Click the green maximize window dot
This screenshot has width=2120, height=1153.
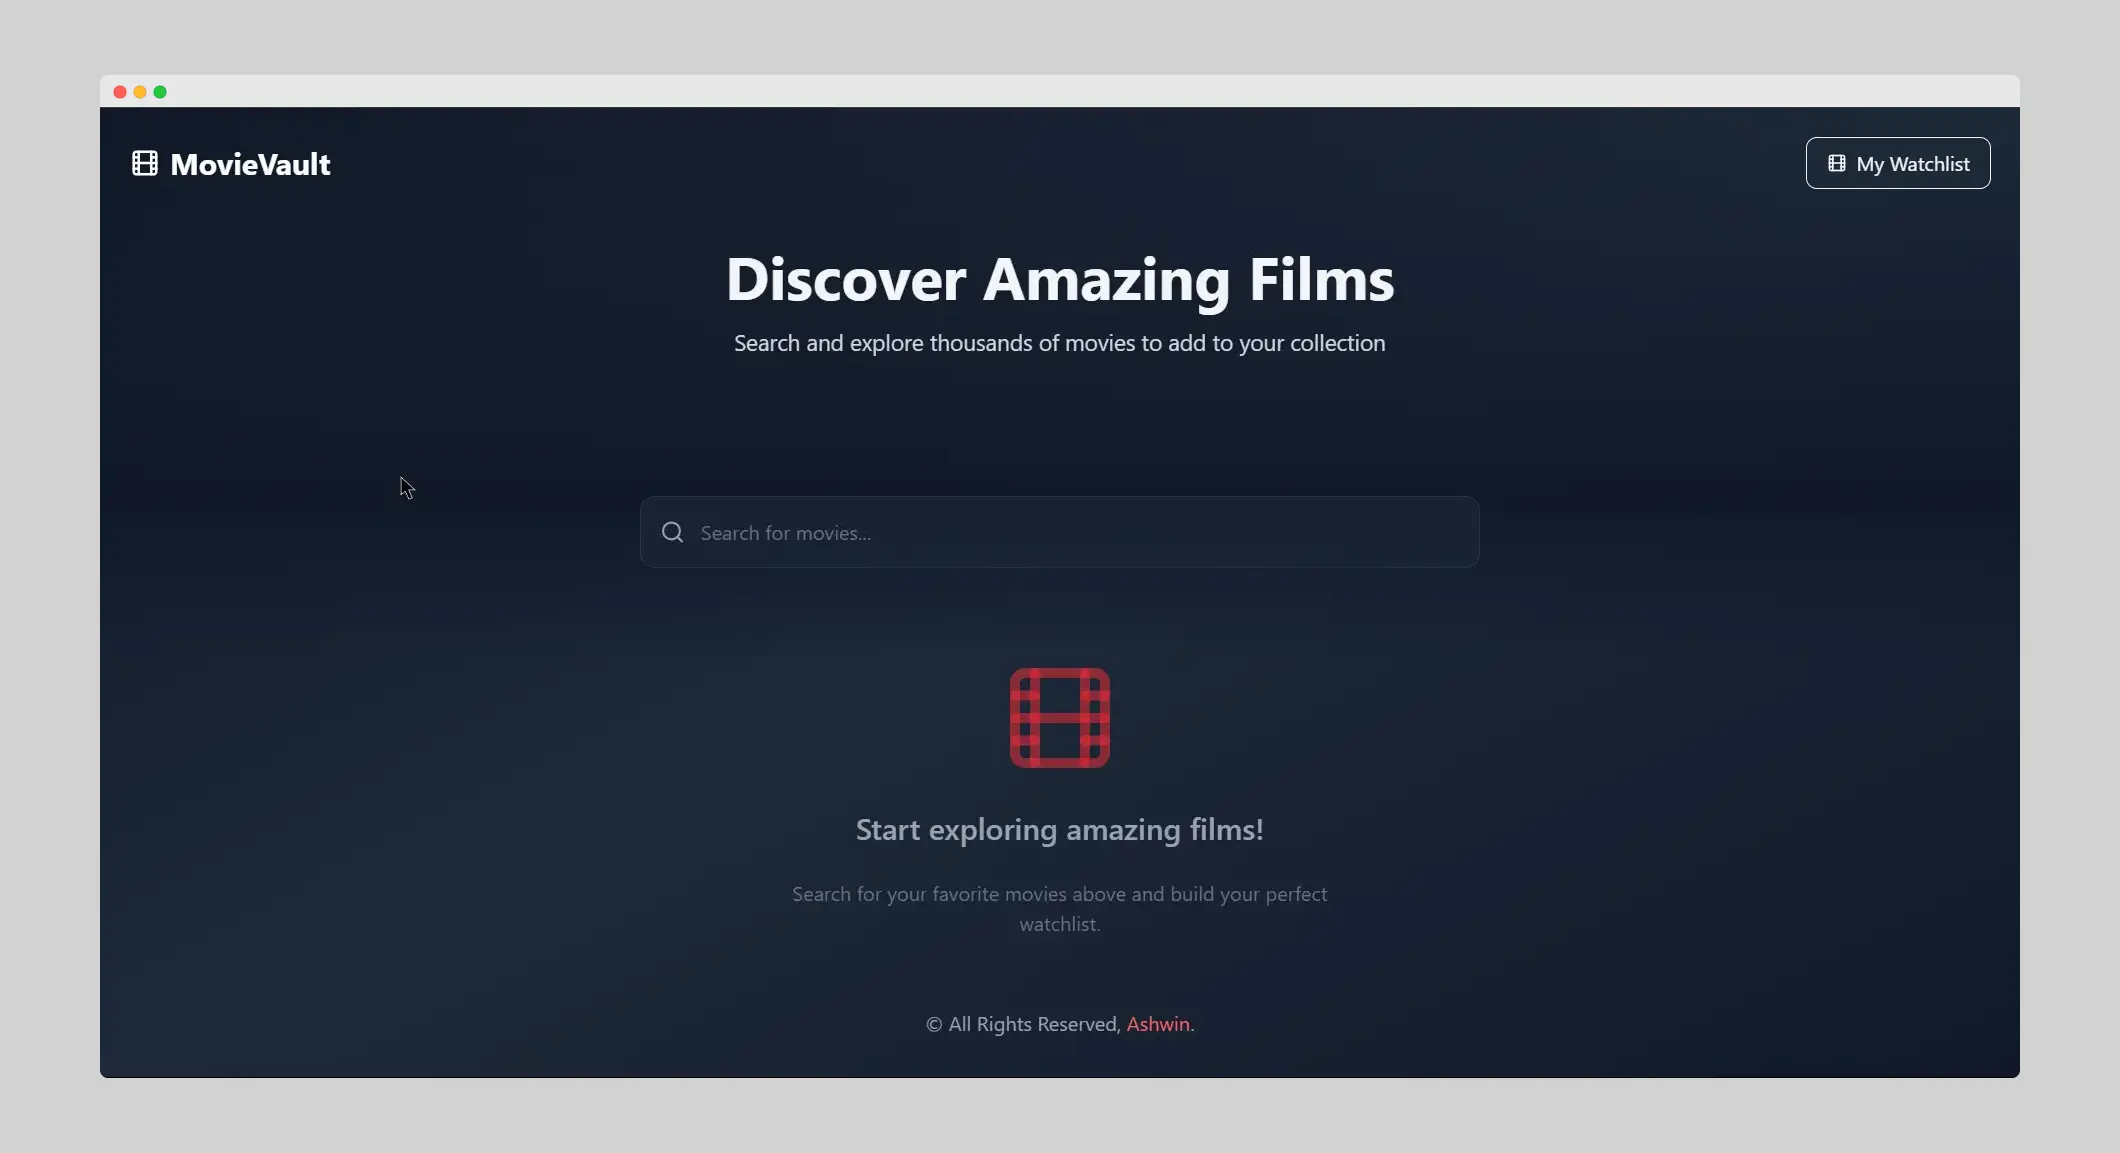[160, 92]
